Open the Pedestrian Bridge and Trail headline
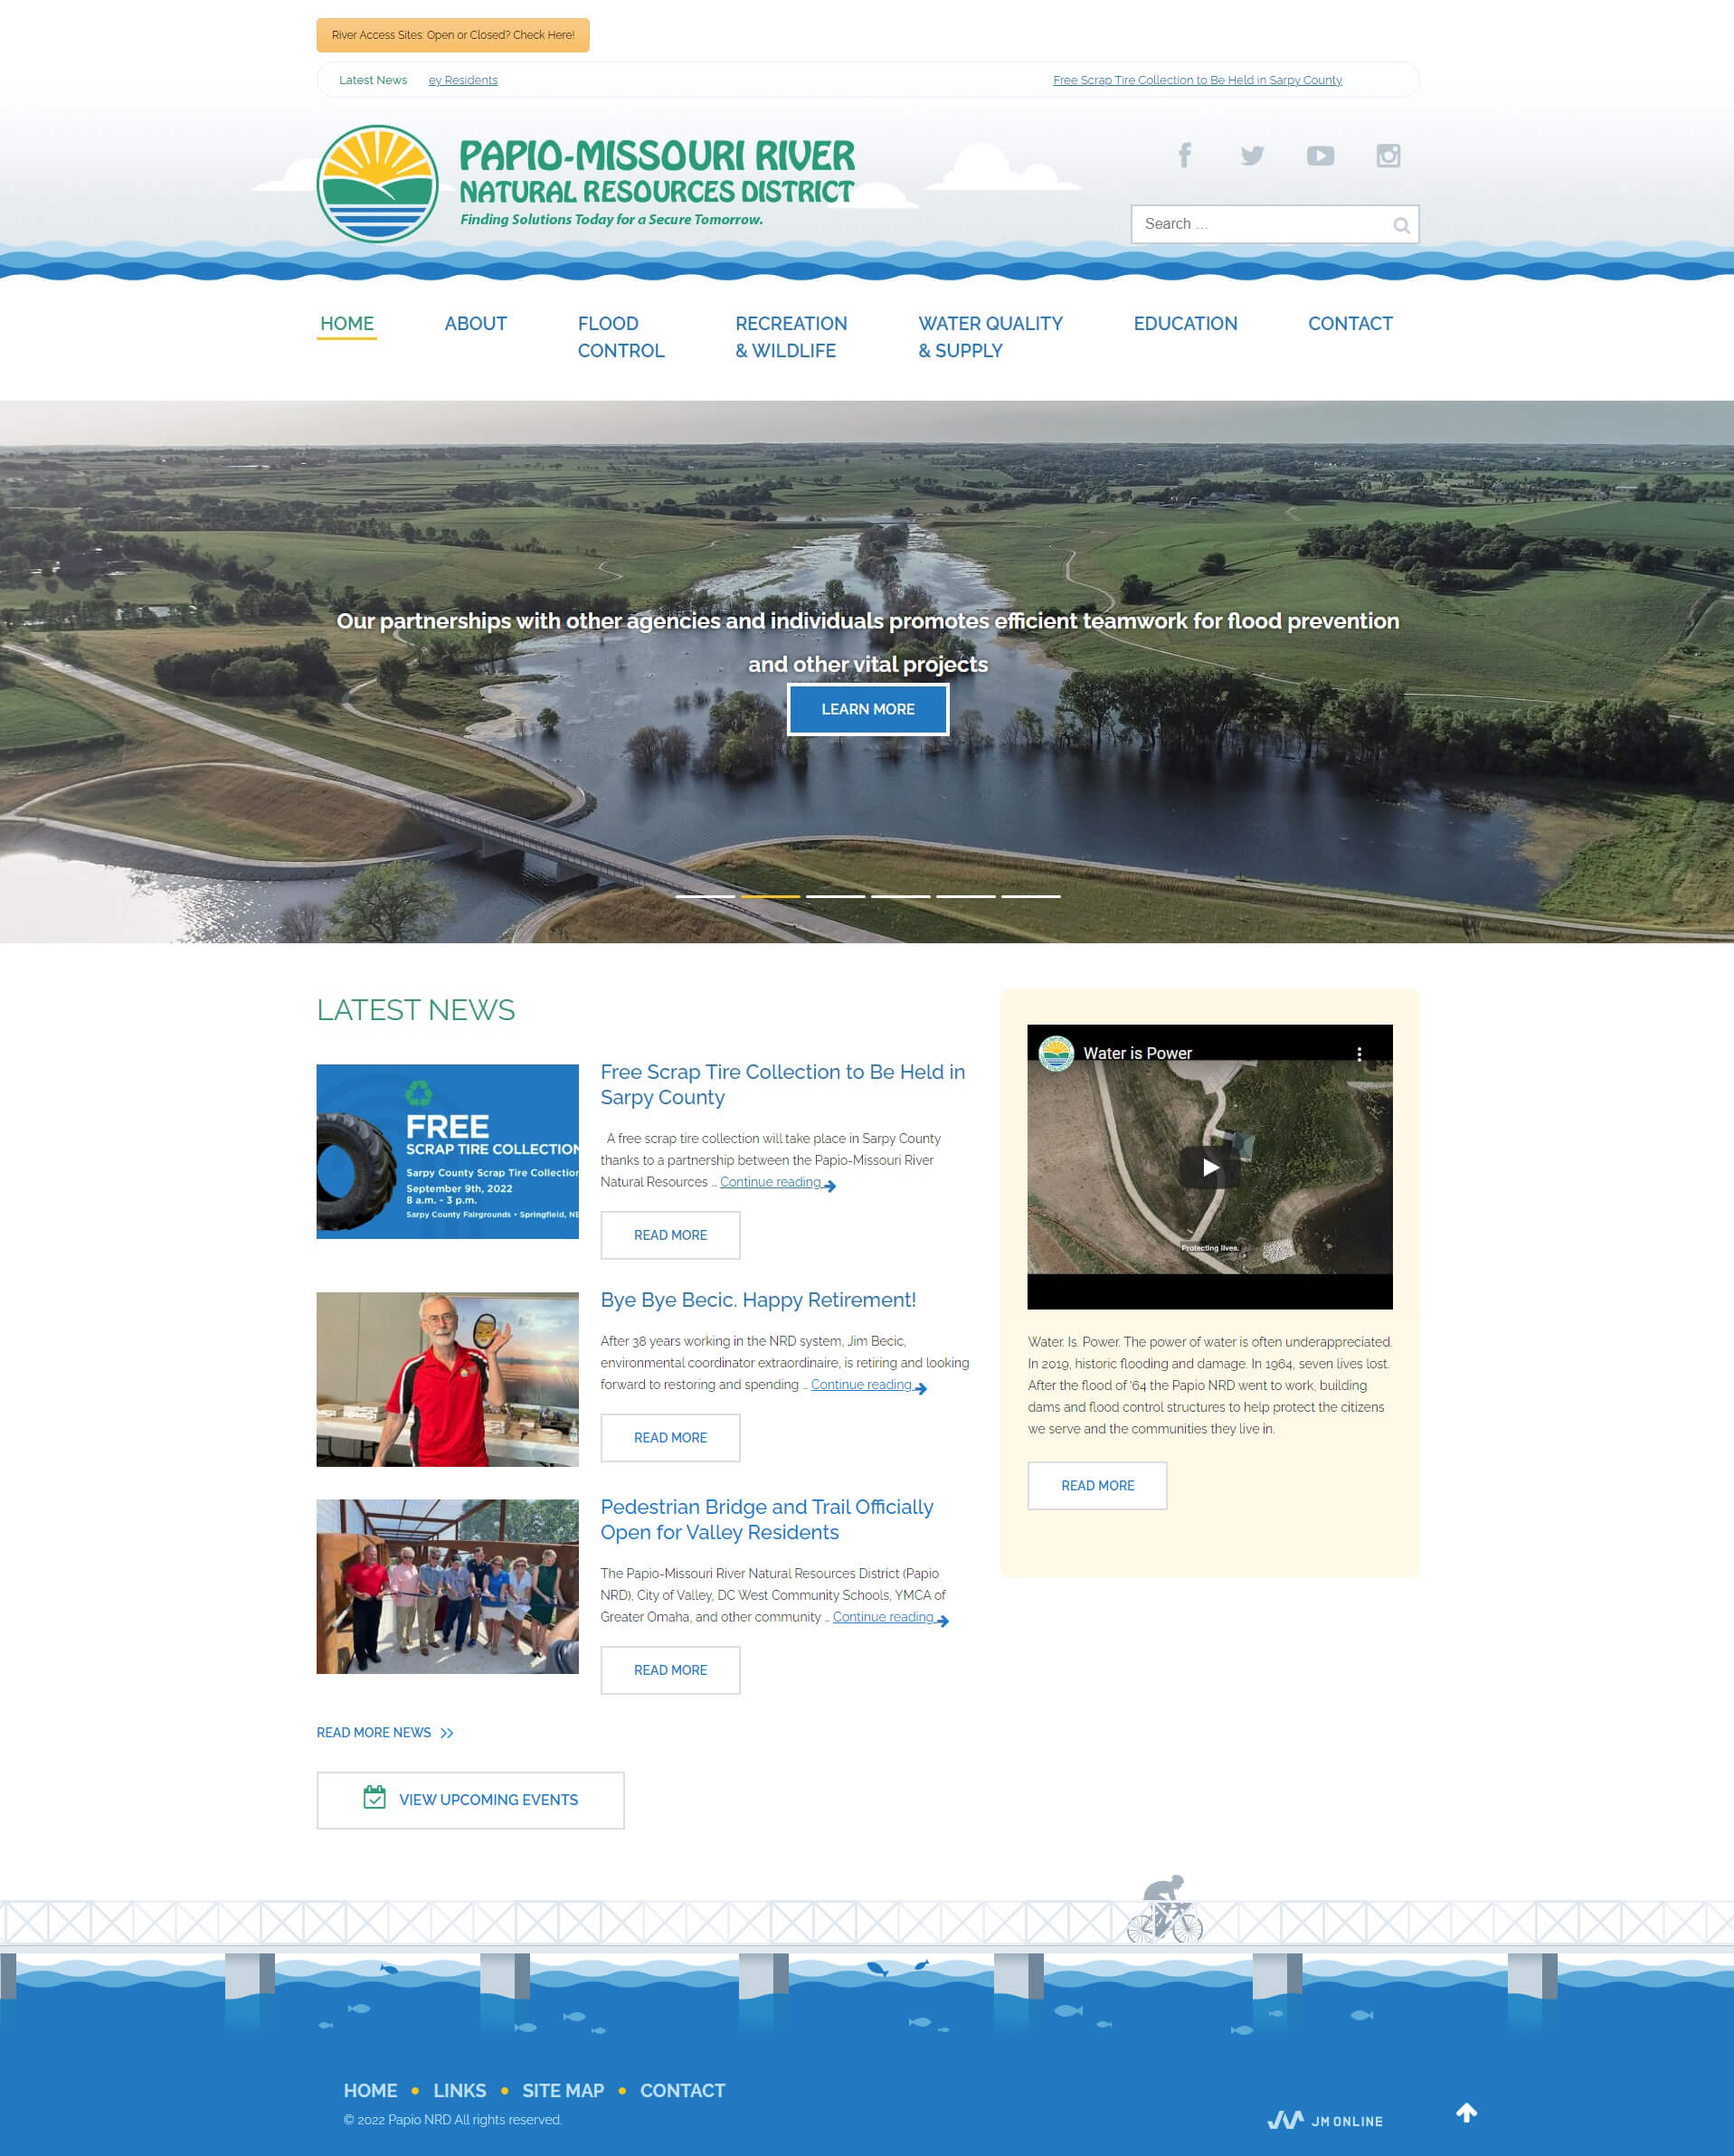The image size is (1734, 2156). [x=766, y=1519]
